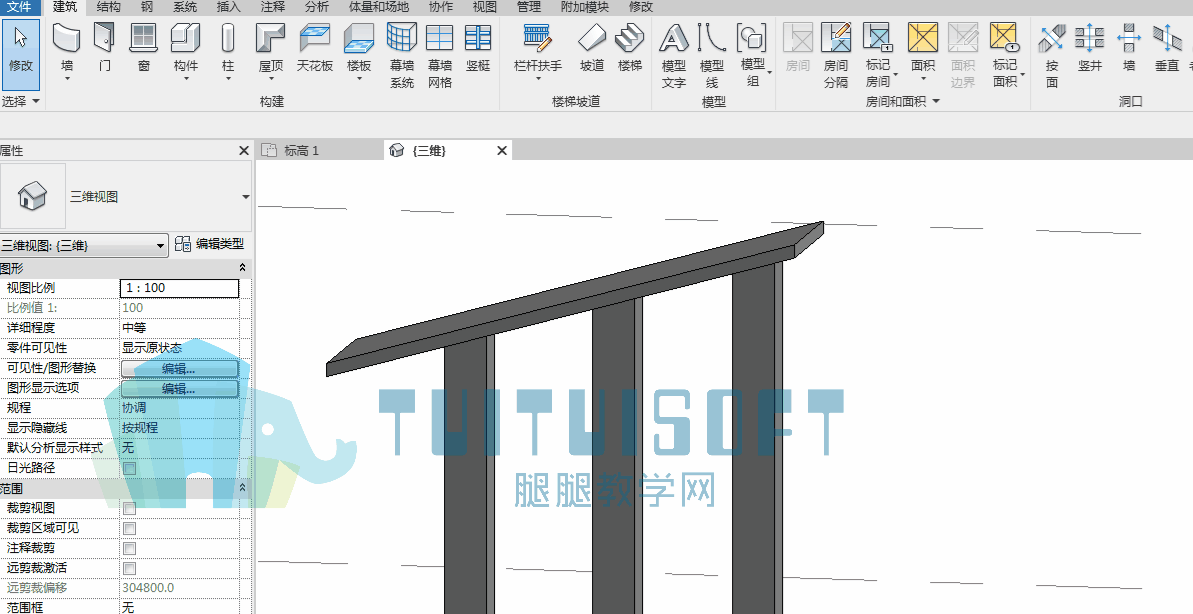
Task: Switch to the 插入 ribbon tab
Action: click(x=228, y=7)
